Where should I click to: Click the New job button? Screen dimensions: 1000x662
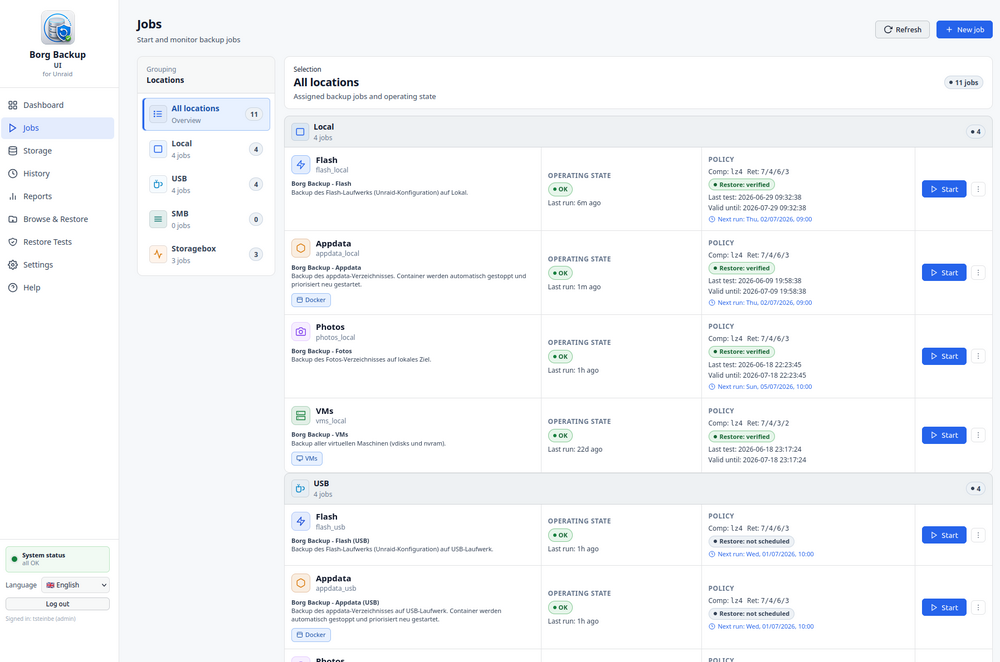tap(964, 29)
